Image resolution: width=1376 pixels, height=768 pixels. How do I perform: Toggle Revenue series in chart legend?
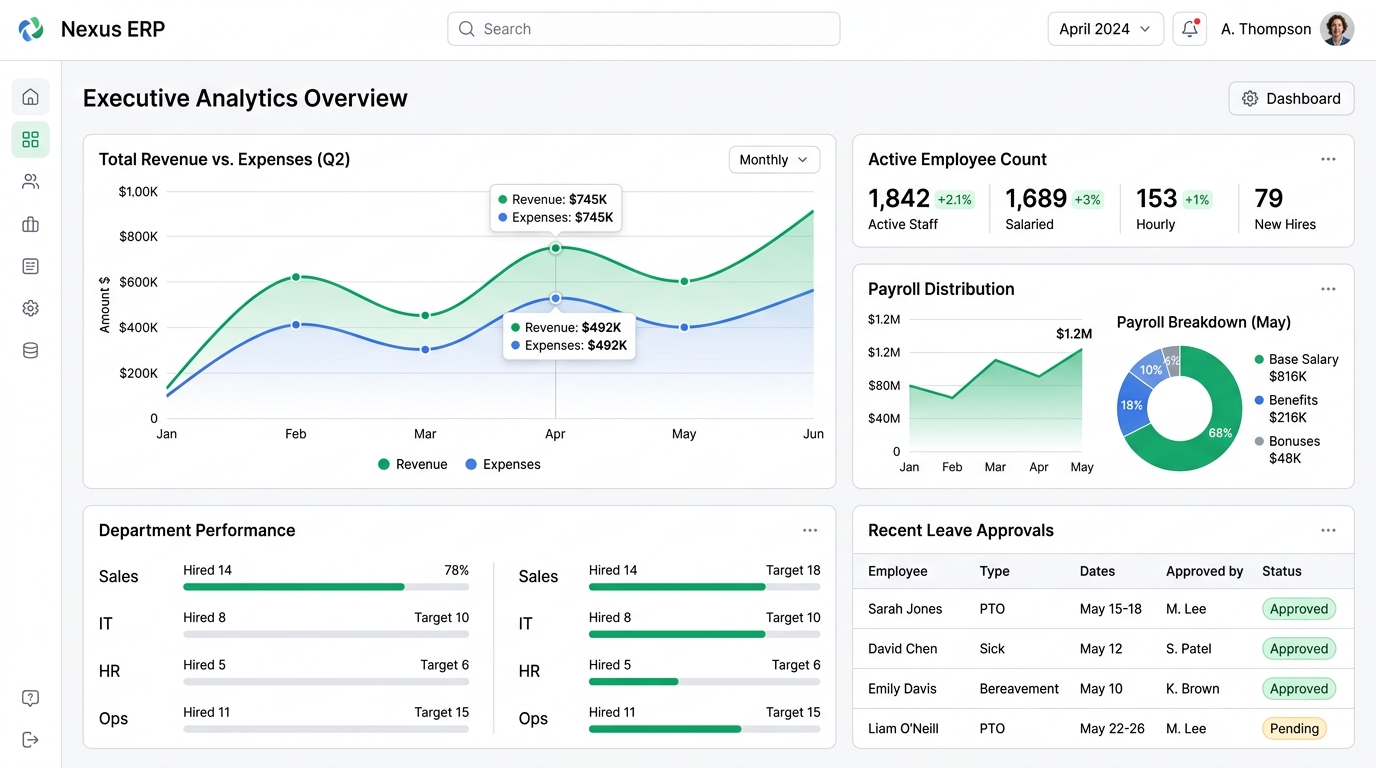[412, 464]
